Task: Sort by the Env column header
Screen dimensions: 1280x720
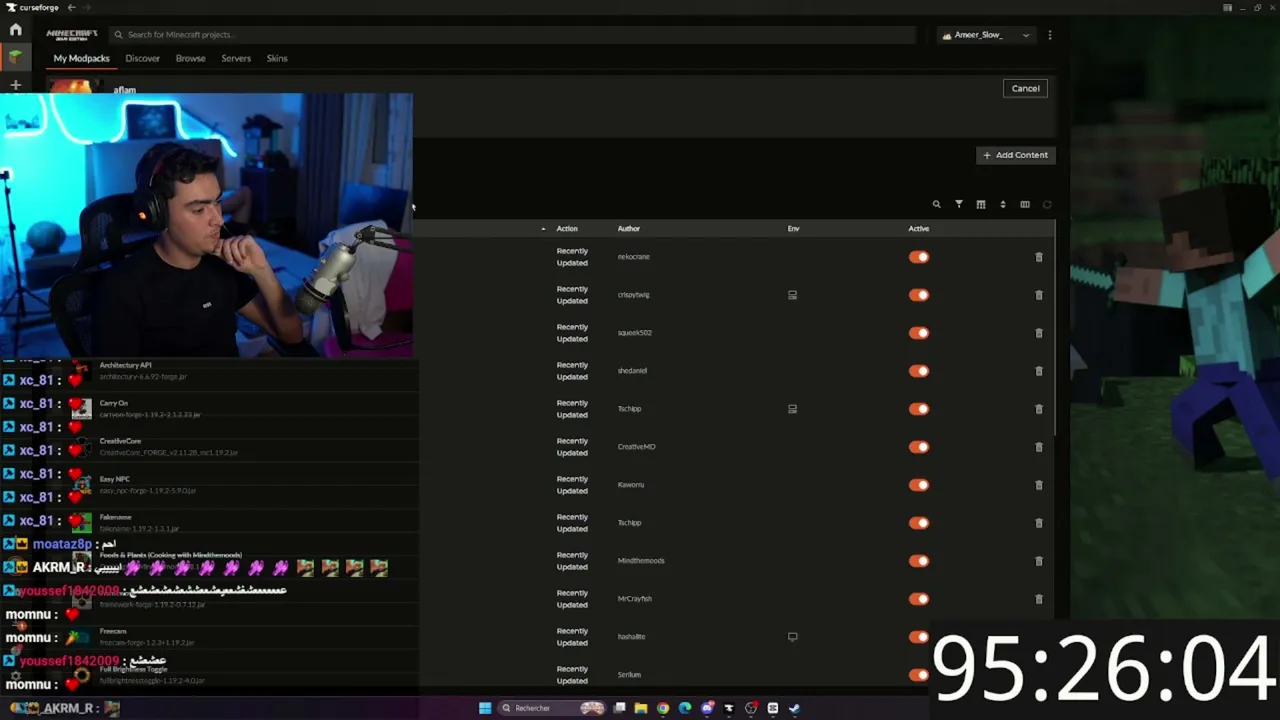Action: click(x=793, y=229)
